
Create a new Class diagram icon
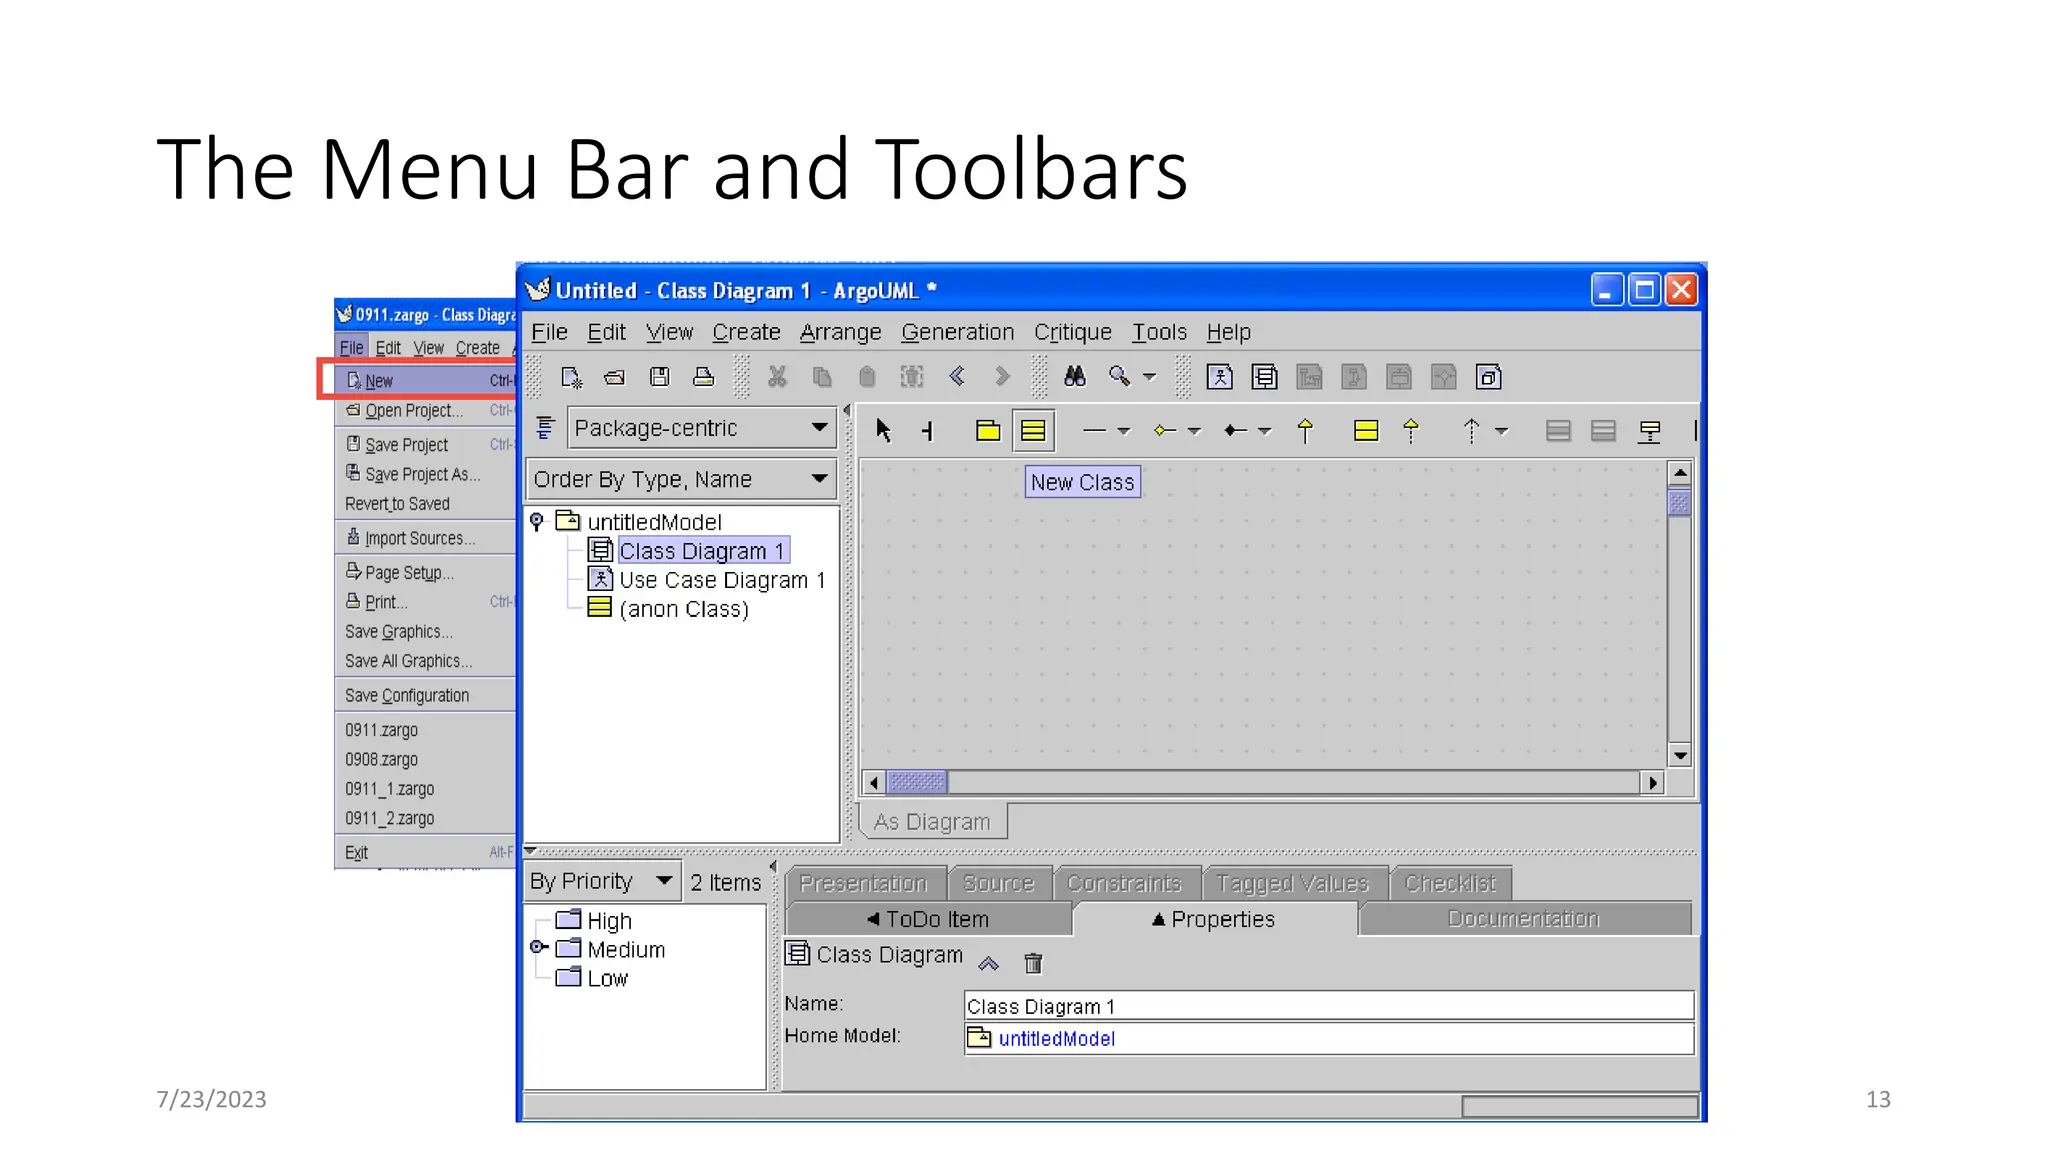point(1265,377)
